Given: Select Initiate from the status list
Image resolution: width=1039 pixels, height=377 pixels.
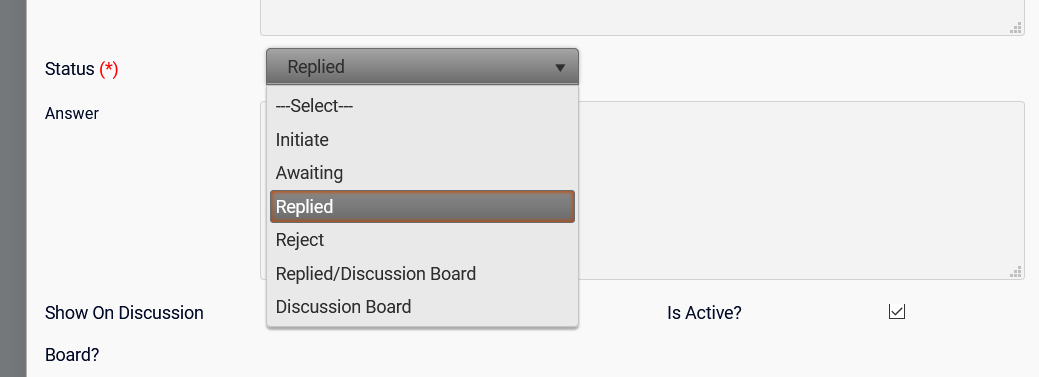Looking at the screenshot, I should [422, 140].
